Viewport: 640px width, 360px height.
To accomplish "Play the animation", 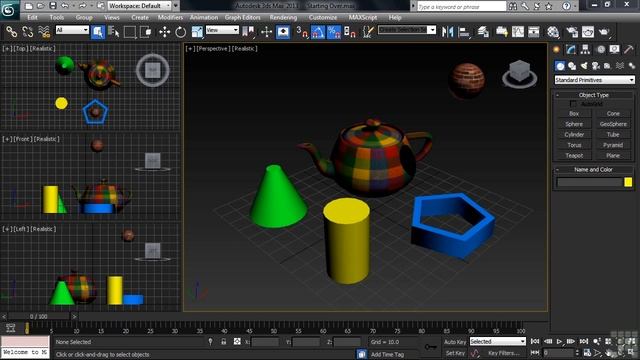I will 559,341.
